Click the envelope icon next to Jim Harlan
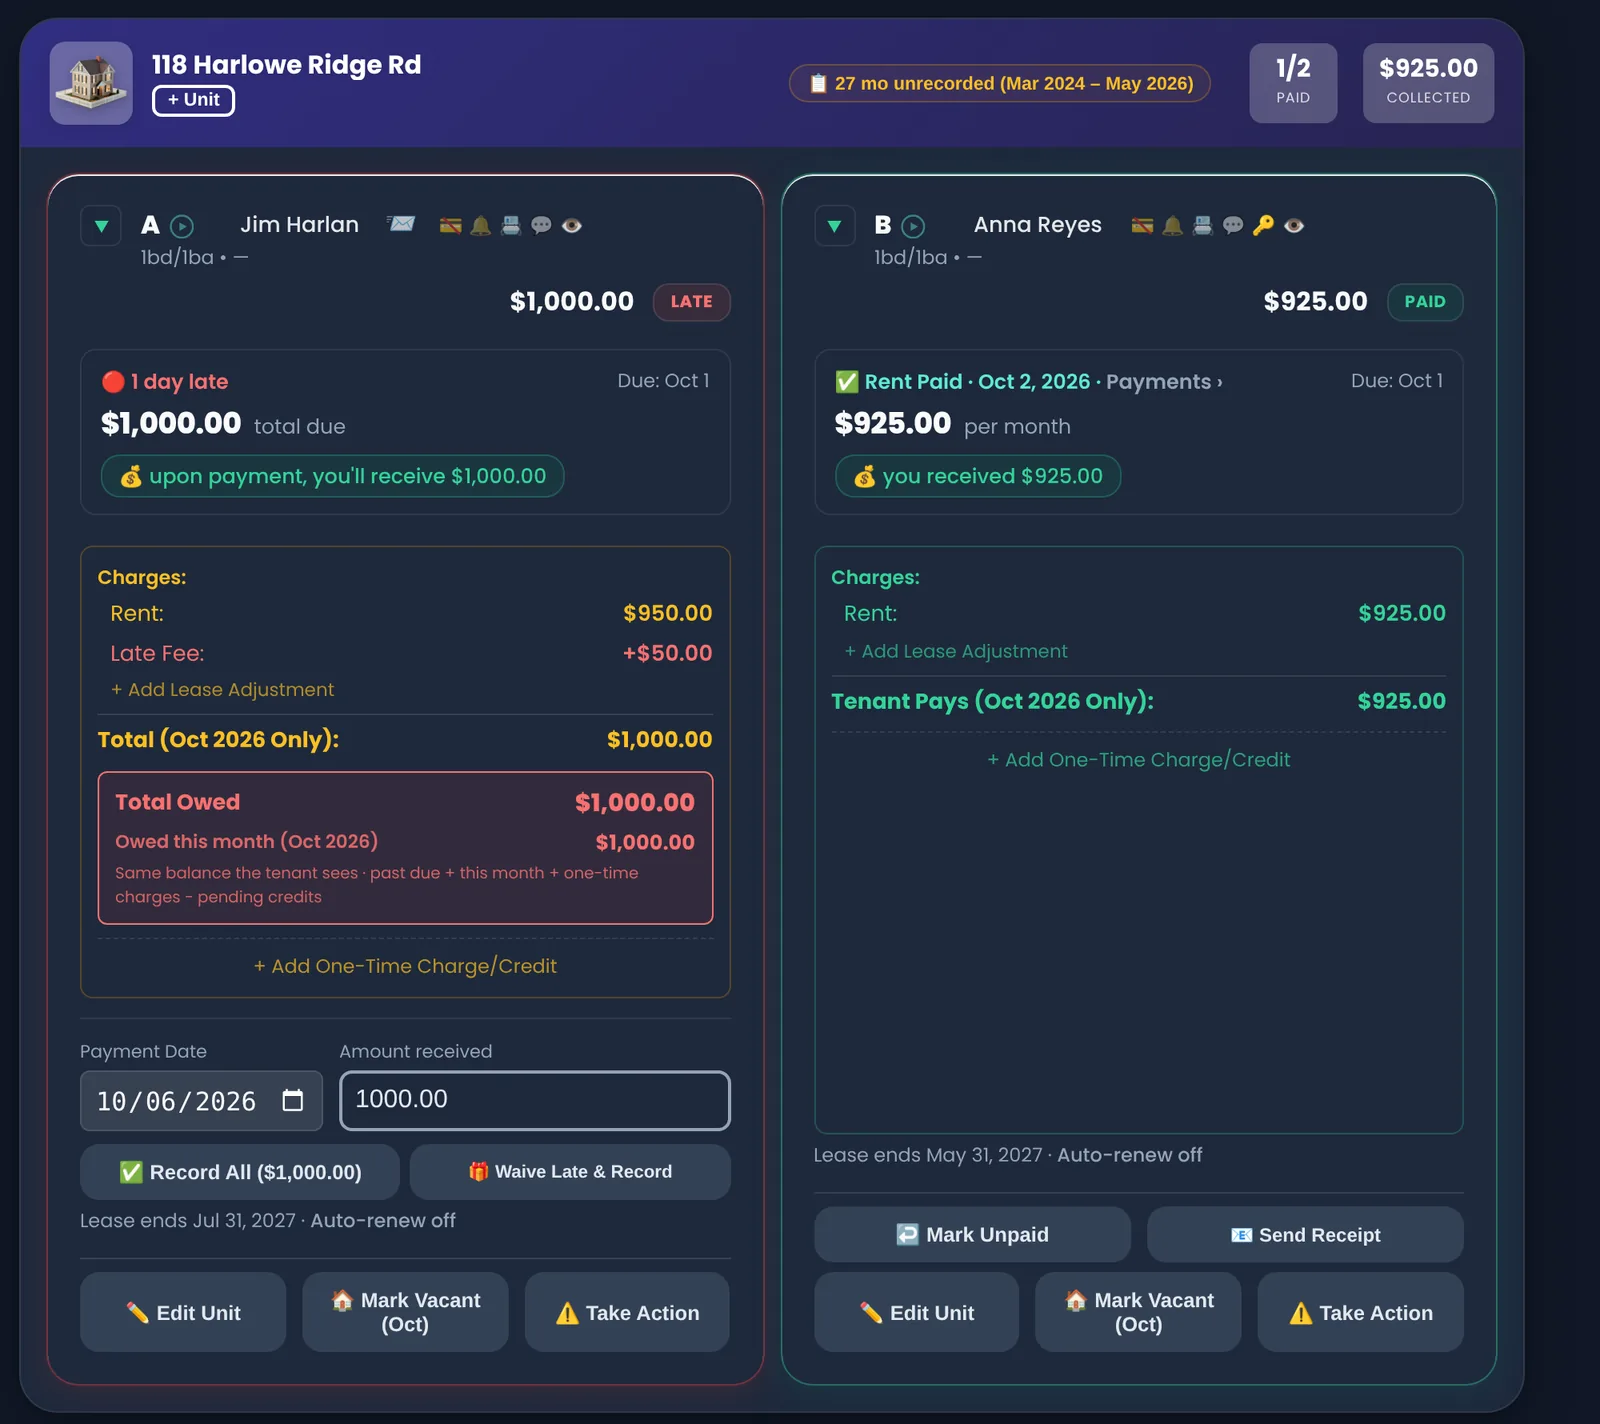 pos(402,224)
